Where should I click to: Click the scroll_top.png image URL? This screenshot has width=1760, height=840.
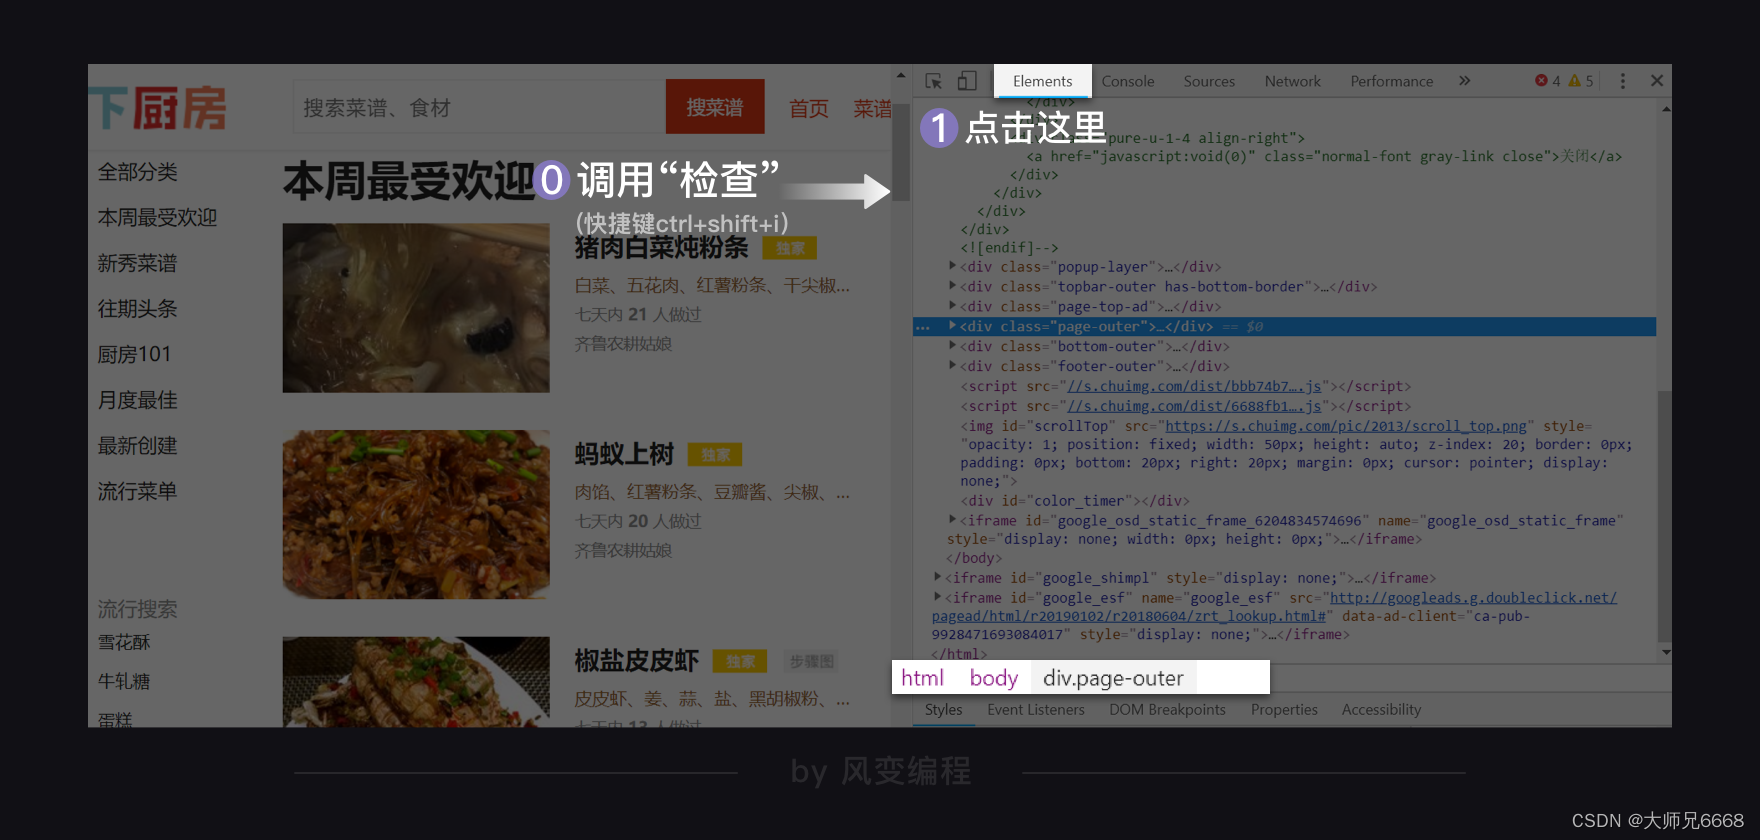(1346, 426)
